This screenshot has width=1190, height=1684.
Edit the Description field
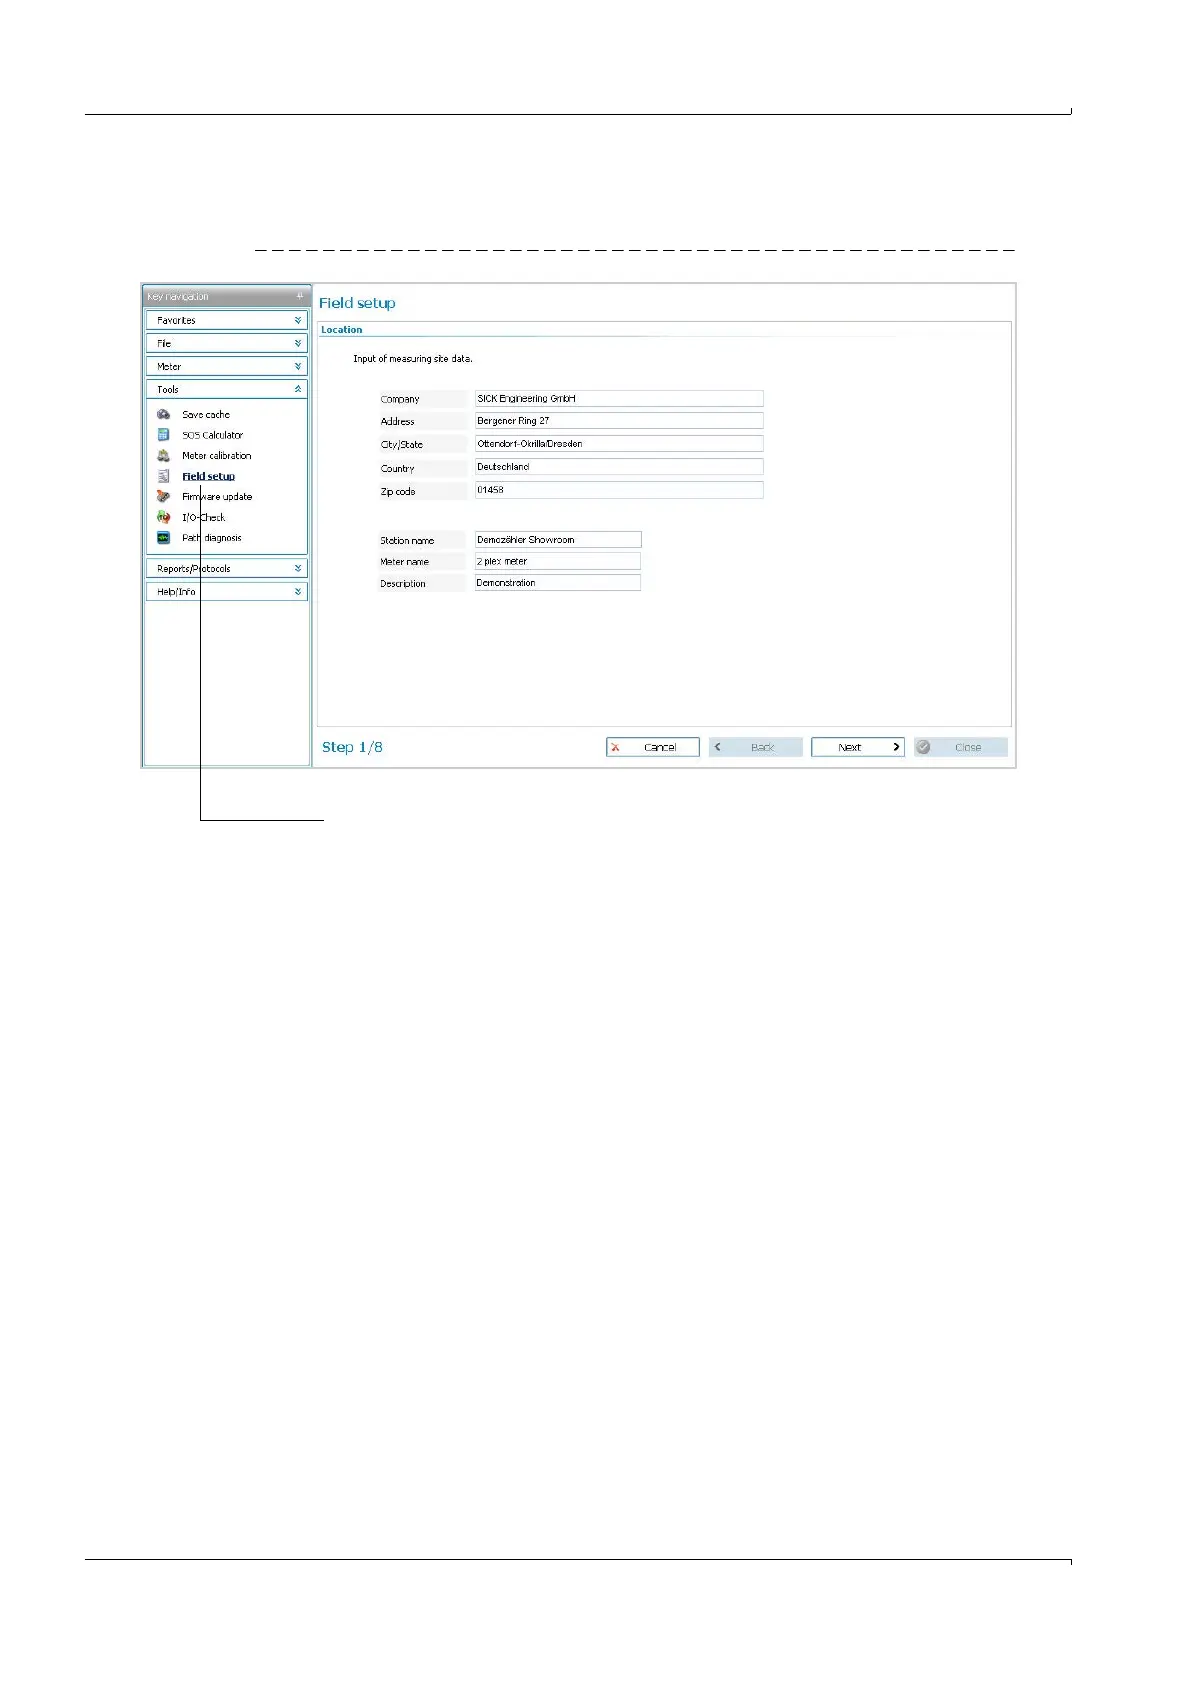pos(558,583)
